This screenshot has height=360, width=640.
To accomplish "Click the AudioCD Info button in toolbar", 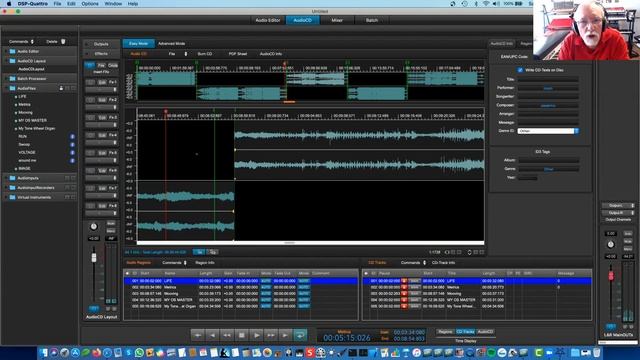I will [271, 54].
